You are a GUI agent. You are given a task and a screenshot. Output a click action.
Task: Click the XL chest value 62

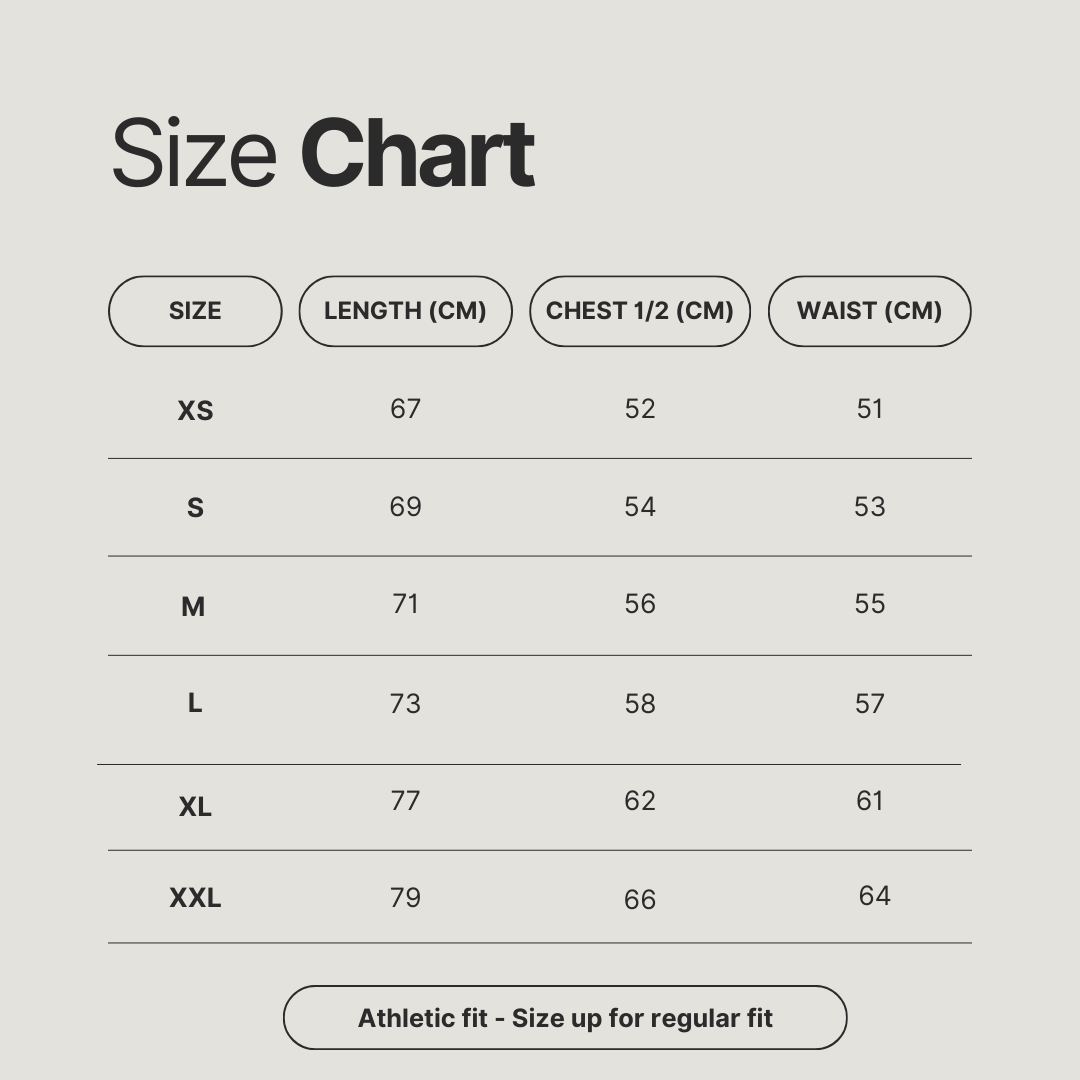(640, 801)
